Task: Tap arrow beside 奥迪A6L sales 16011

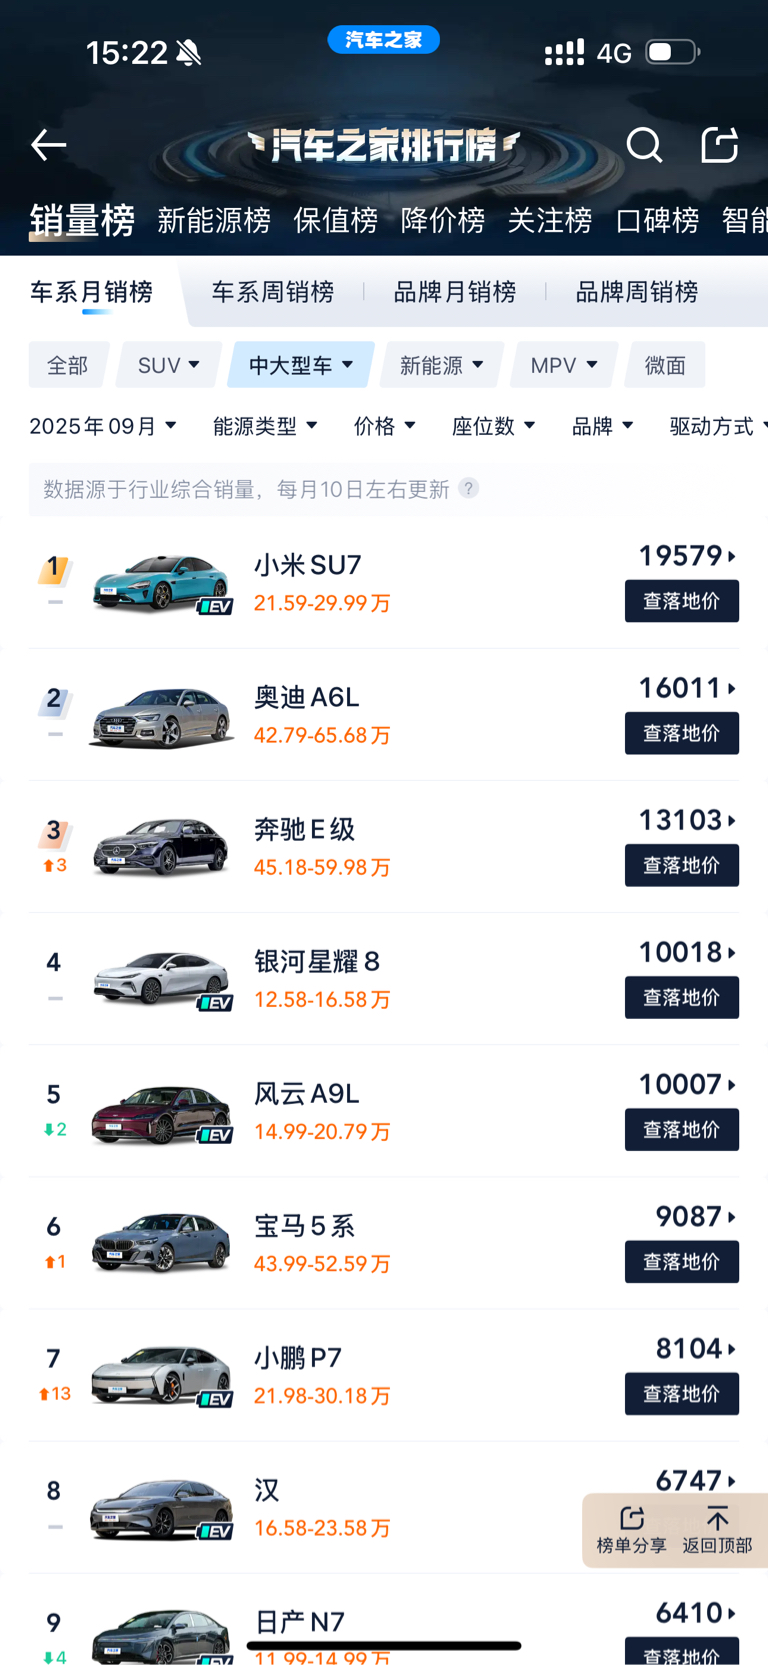Action: point(732,688)
